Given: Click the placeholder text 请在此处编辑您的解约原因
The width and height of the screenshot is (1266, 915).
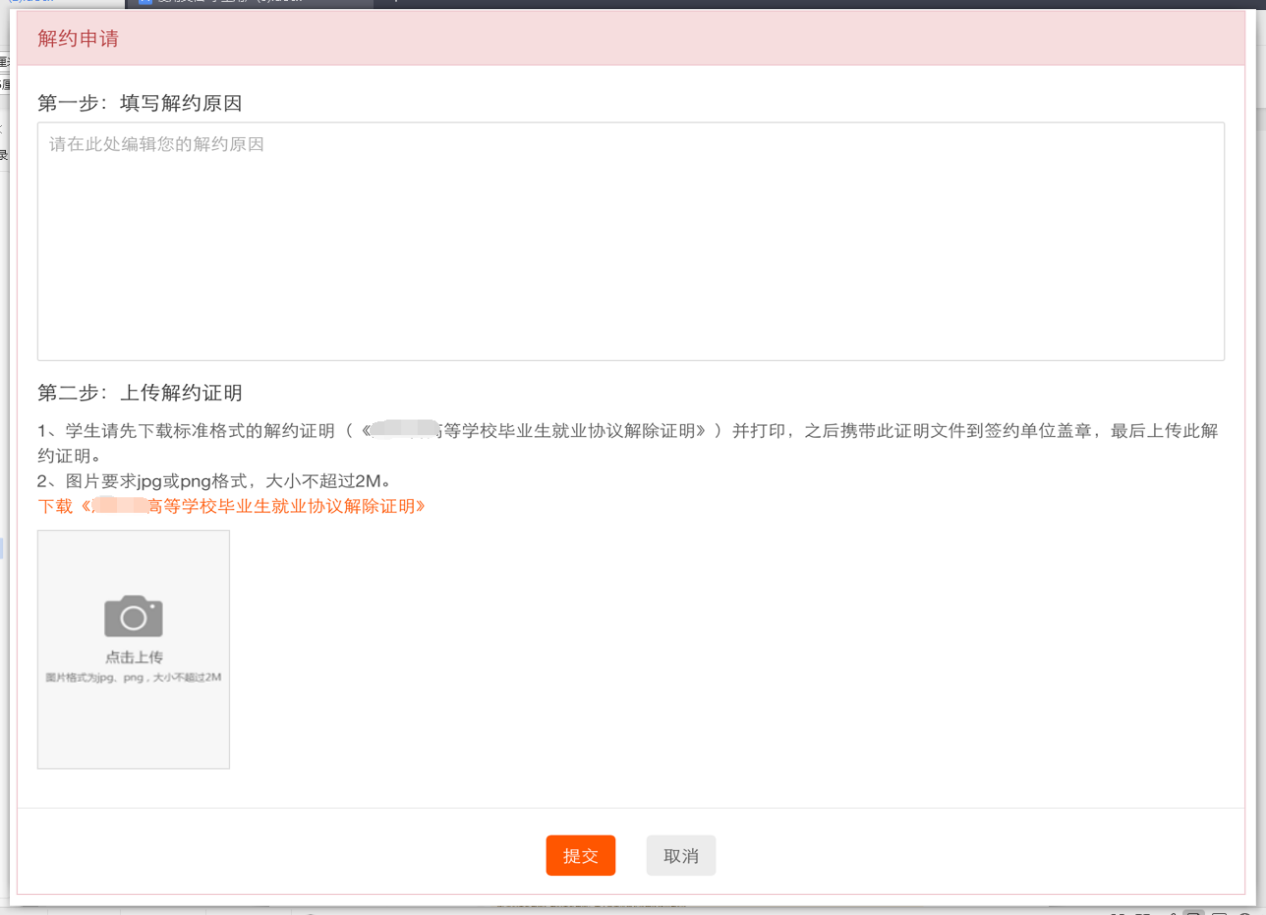Looking at the screenshot, I should click(157, 145).
